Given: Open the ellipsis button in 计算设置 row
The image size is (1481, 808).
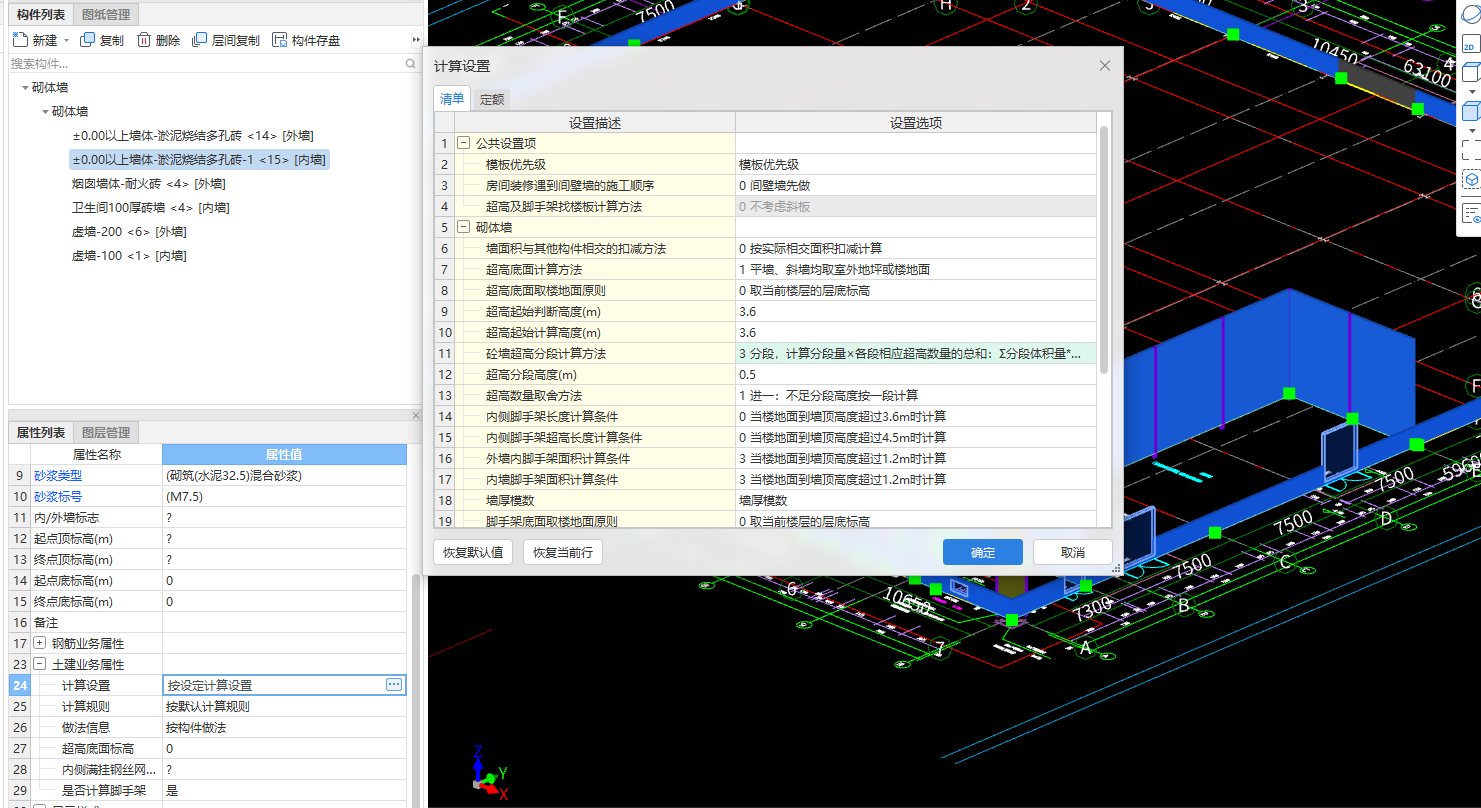Looking at the screenshot, I should tap(394, 685).
